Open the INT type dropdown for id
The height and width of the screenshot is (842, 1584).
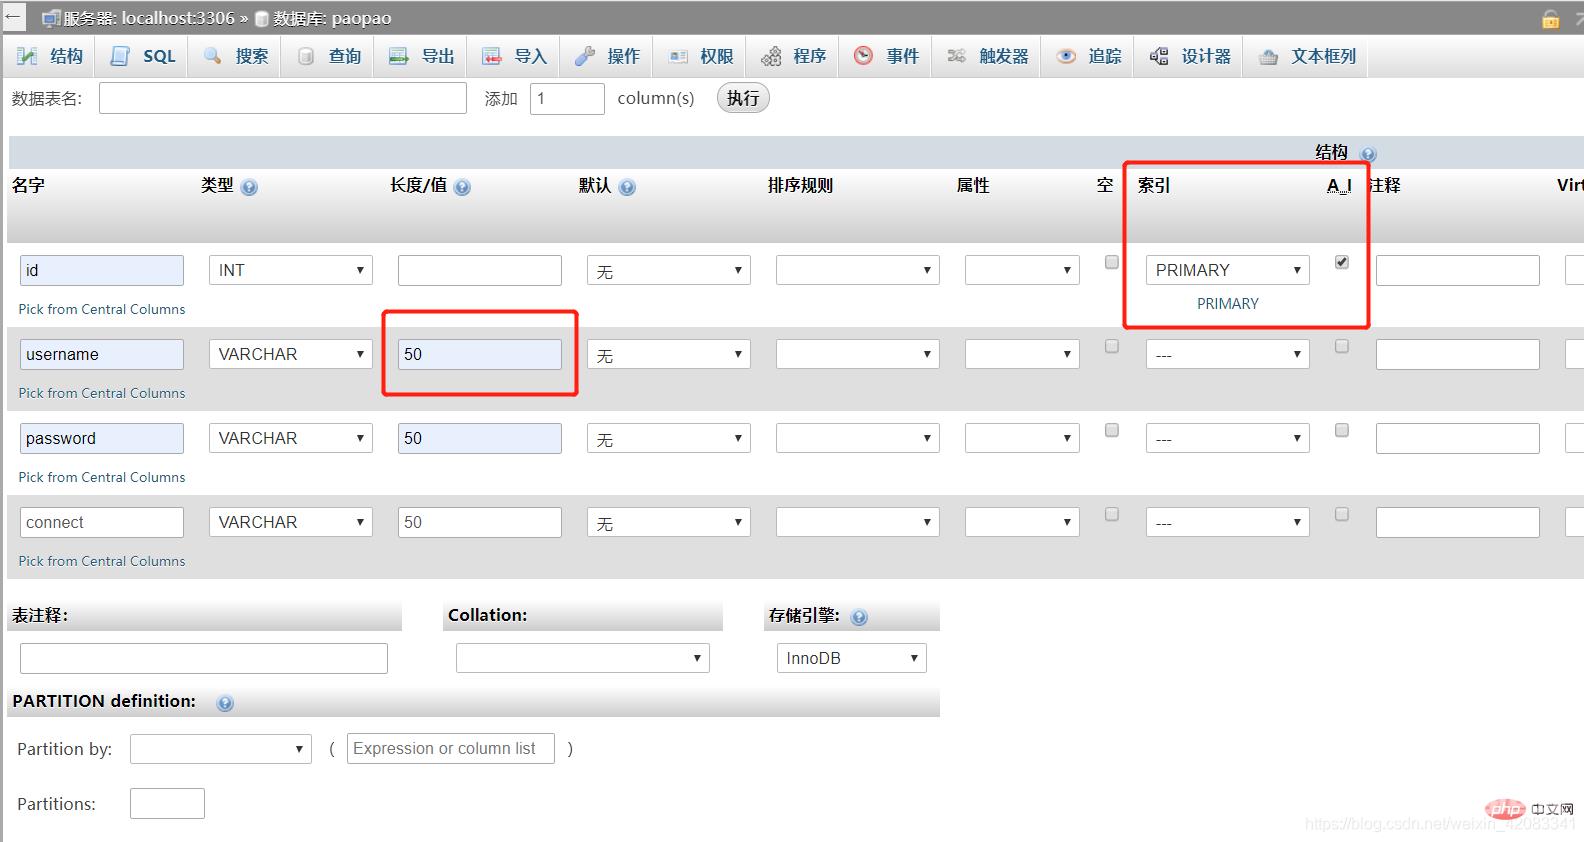pos(290,270)
